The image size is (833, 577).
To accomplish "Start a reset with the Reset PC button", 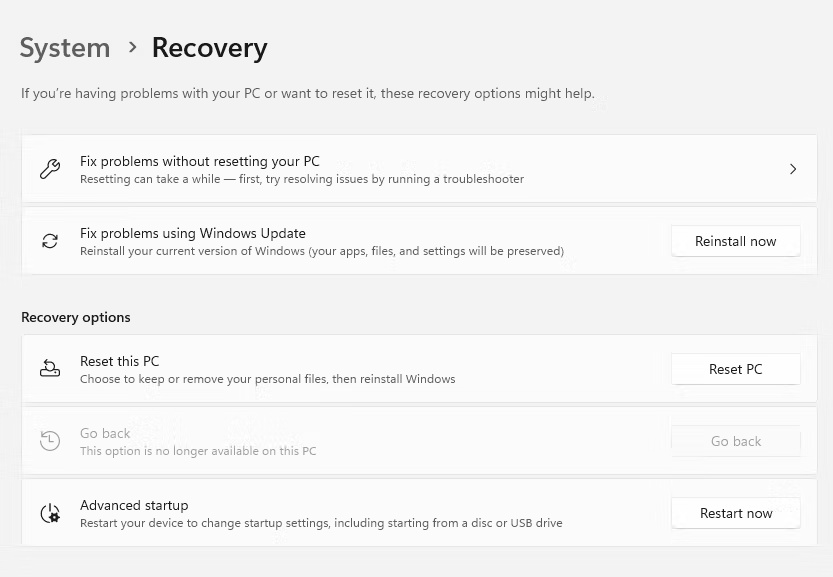I will click(735, 369).
